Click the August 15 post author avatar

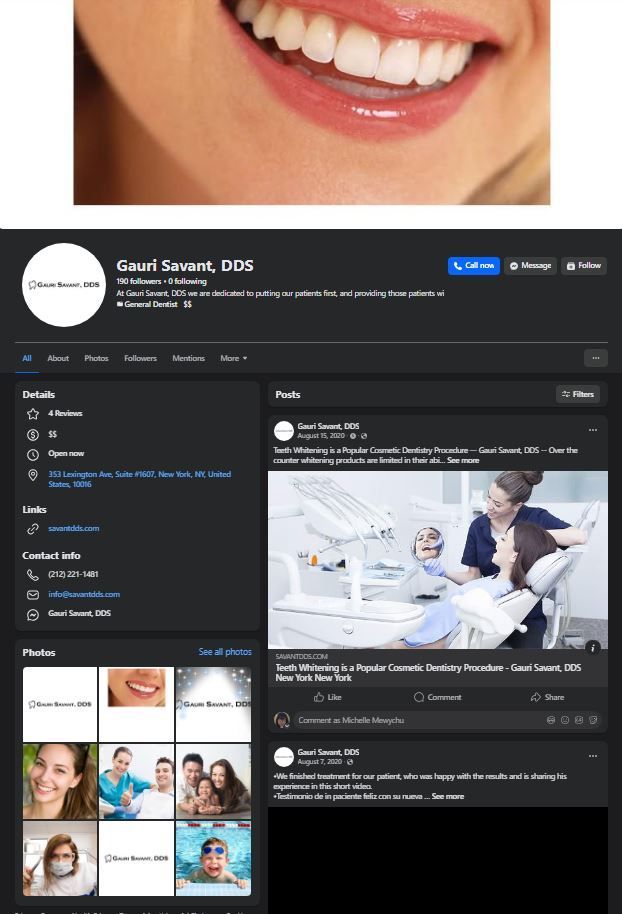(283, 431)
